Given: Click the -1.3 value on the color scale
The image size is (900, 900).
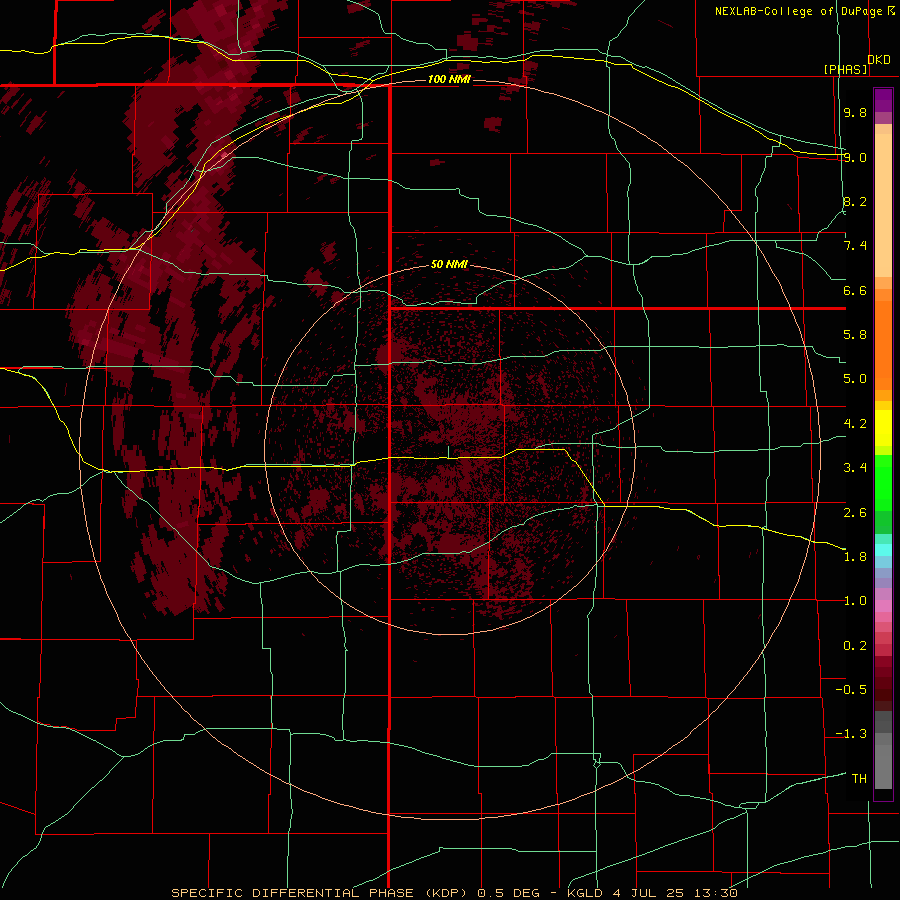Looking at the screenshot, I should [x=851, y=734].
